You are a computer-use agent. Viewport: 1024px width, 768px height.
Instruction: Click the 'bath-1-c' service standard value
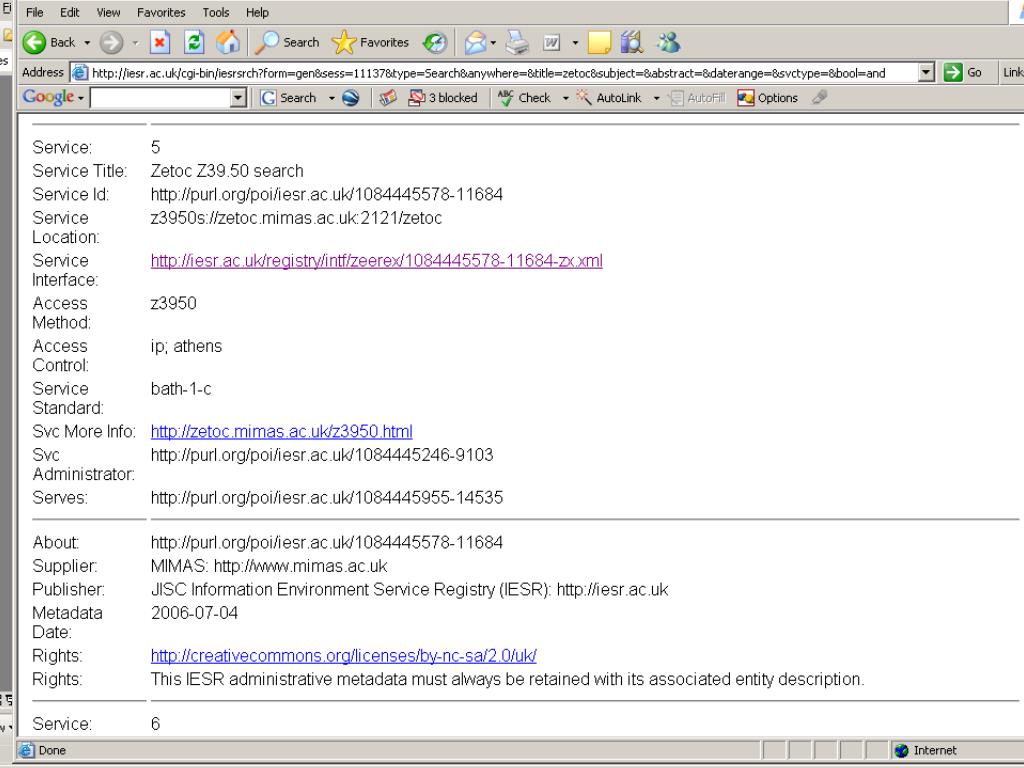tap(181, 389)
